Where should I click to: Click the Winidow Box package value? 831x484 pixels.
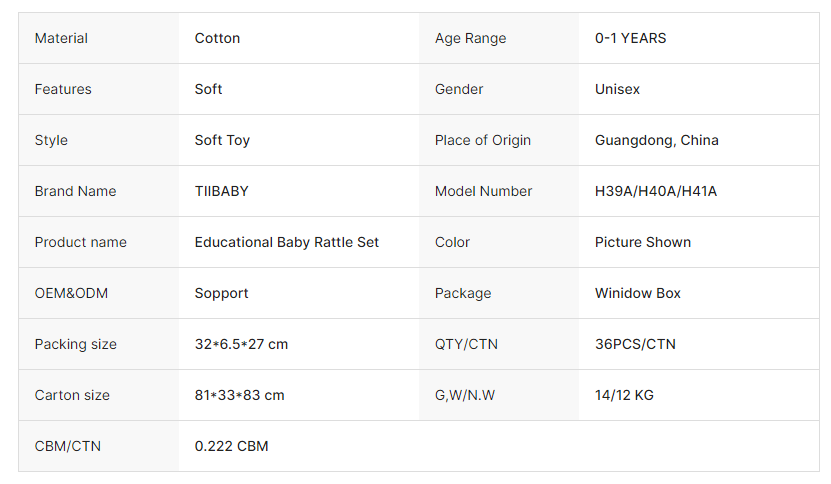click(637, 293)
